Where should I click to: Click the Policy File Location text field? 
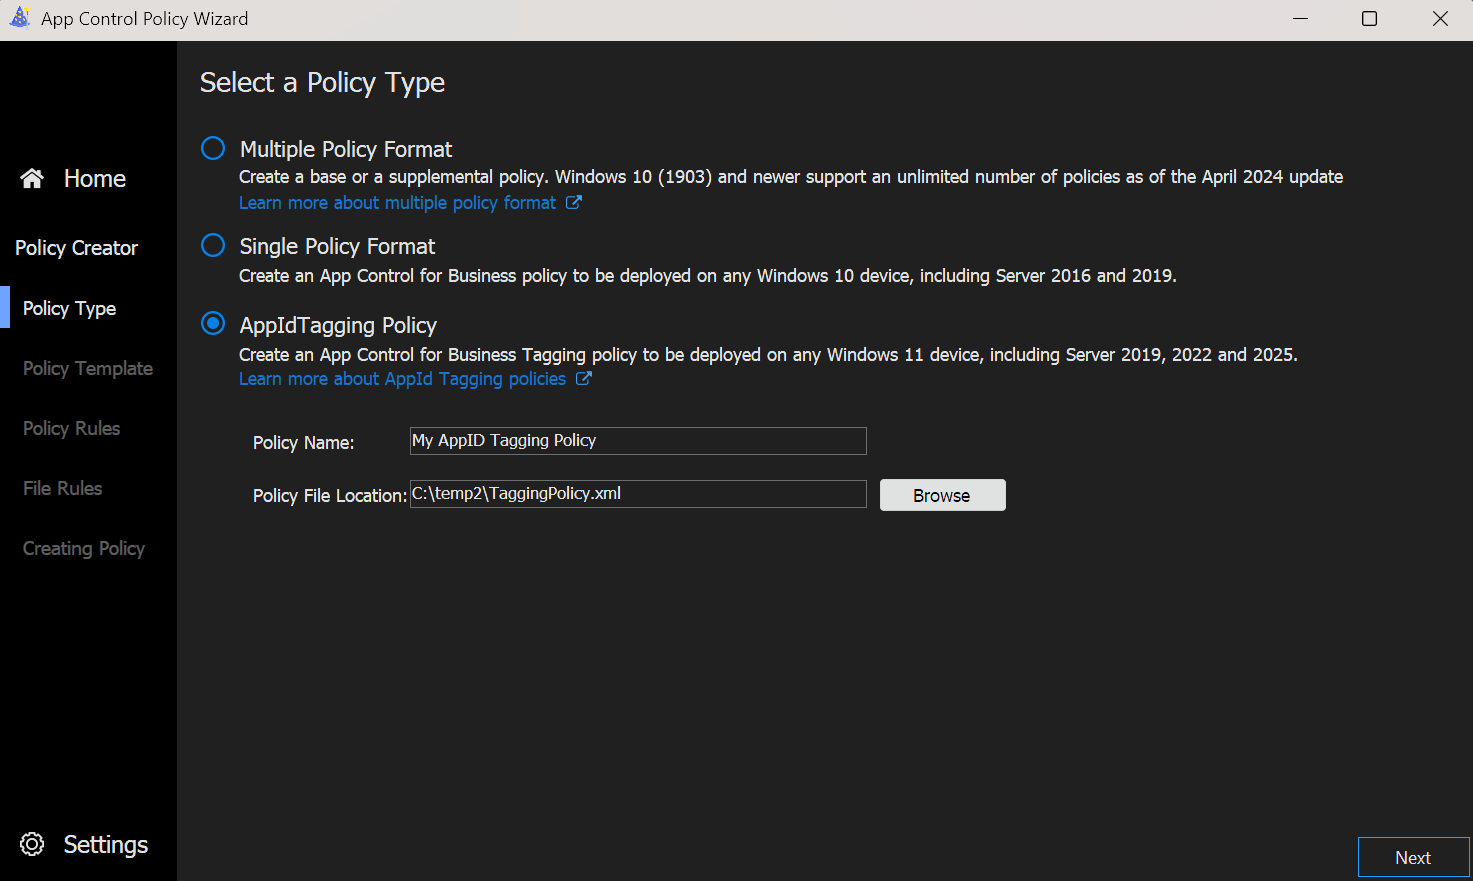pos(638,494)
